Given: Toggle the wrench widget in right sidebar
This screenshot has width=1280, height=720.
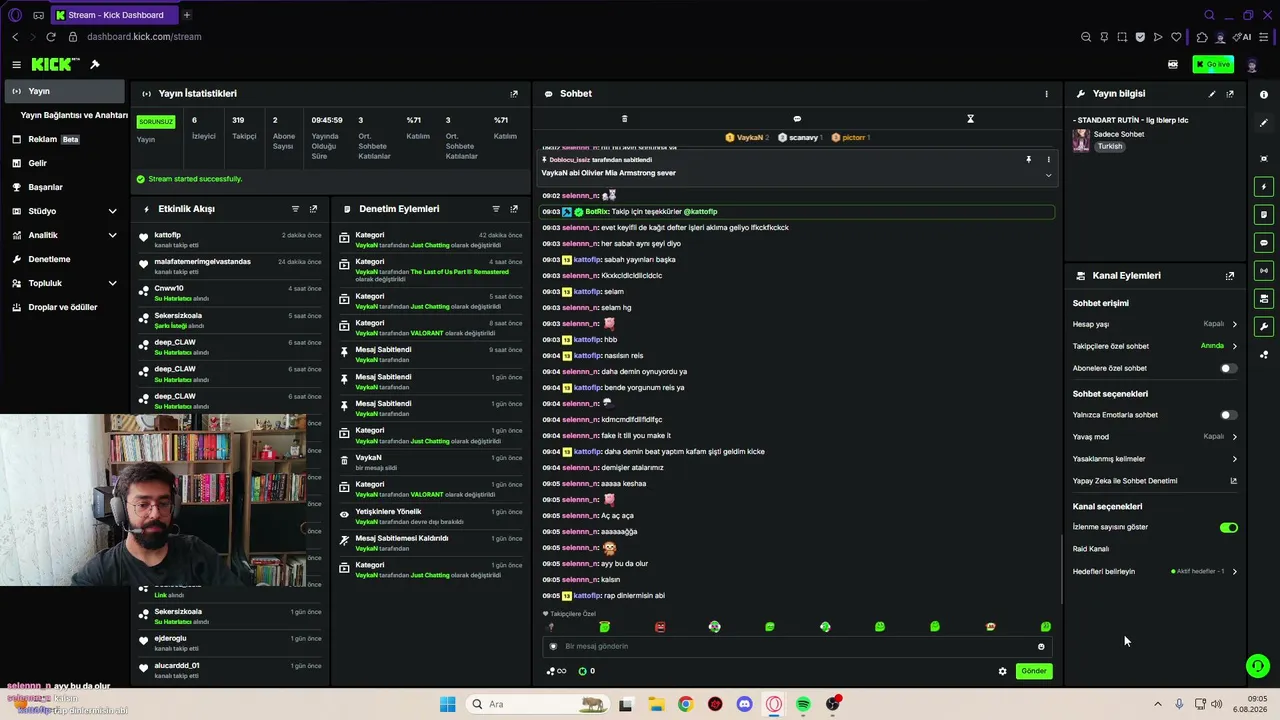Looking at the screenshot, I should click(1264, 326).
